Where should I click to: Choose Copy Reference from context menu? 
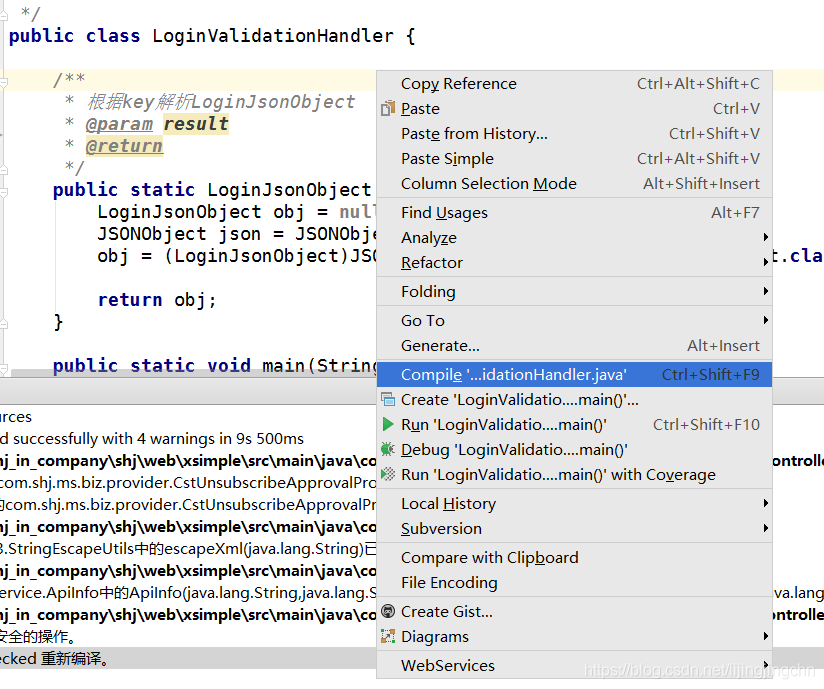tap(574, 84)
